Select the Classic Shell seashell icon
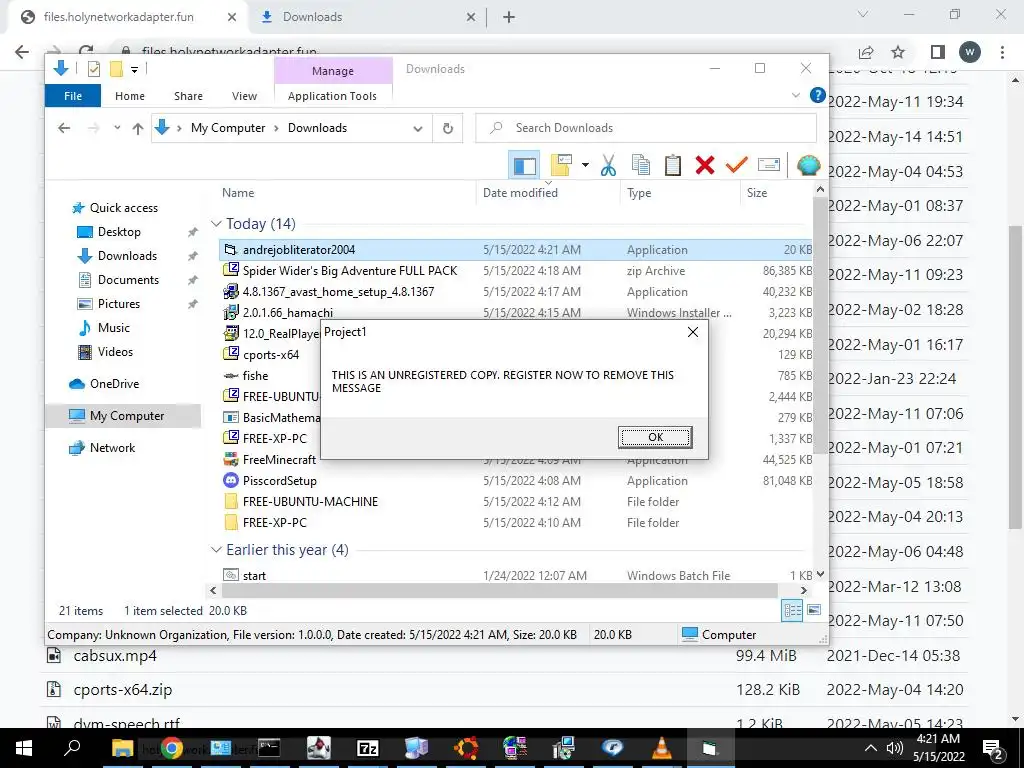Viewport: 1024px width, 768px height. coord(808,165)
